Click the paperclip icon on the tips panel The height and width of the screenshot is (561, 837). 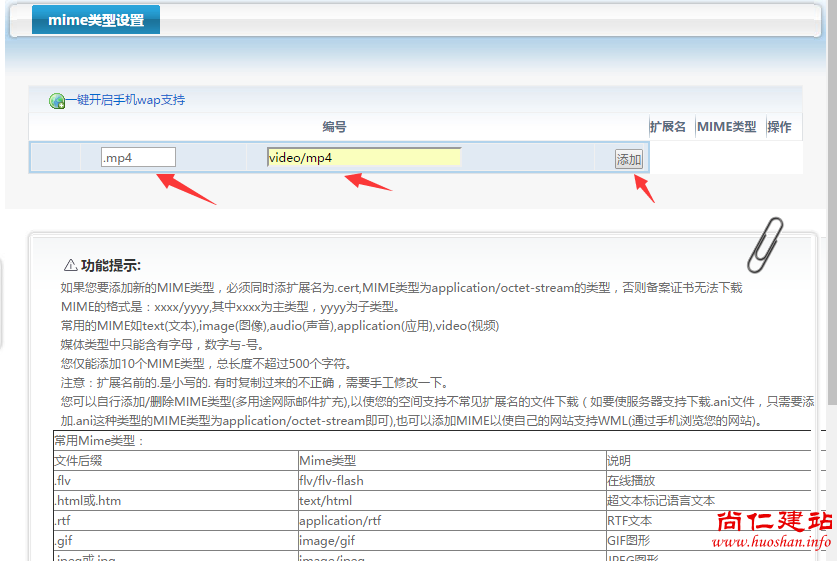tap(768, 243)
